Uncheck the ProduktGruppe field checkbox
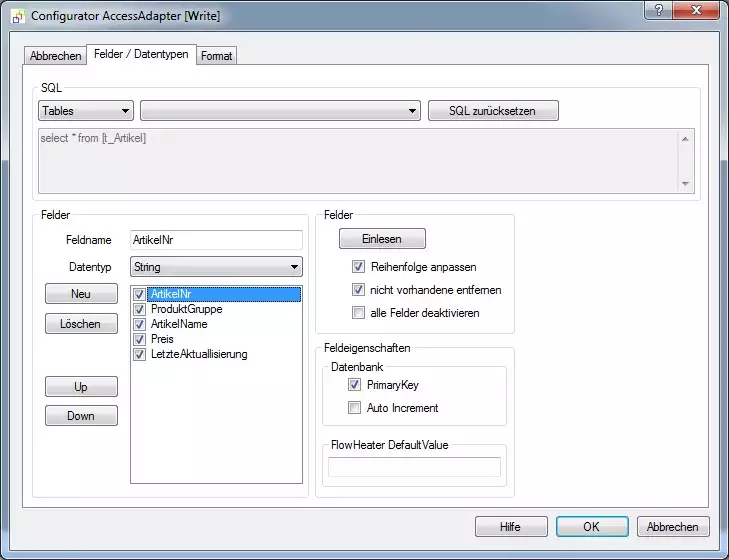Screen dimensions: 729x560 (140, 309)
